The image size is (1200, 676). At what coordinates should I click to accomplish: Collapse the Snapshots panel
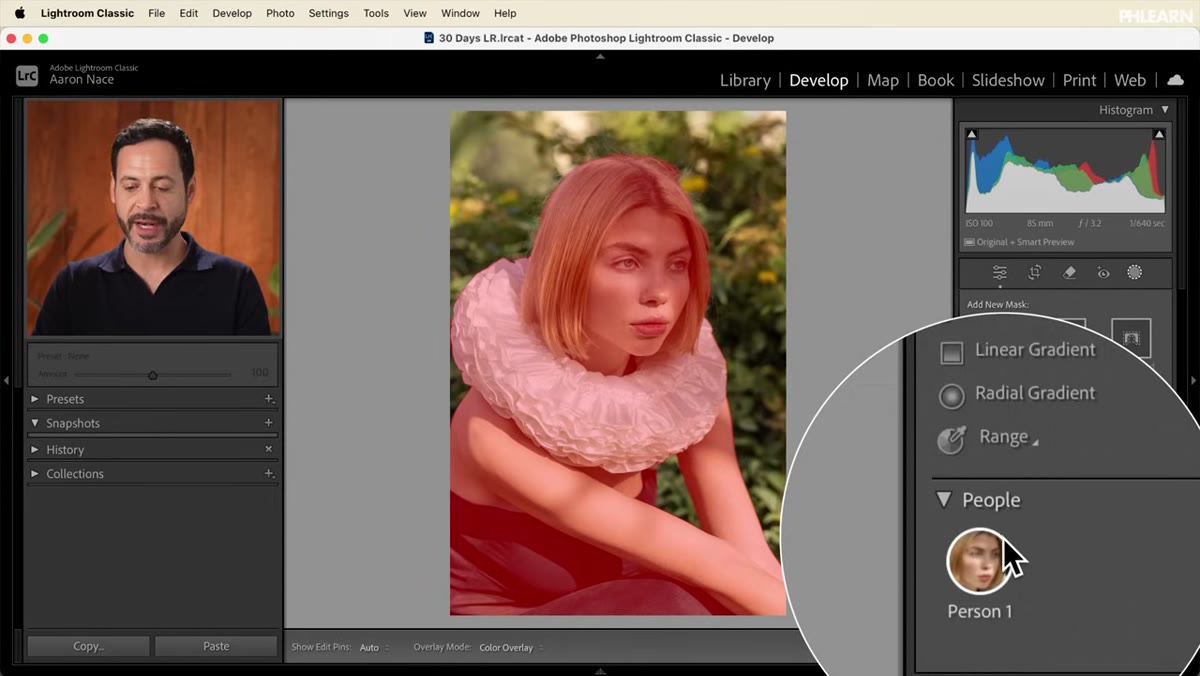pos(35,423)
